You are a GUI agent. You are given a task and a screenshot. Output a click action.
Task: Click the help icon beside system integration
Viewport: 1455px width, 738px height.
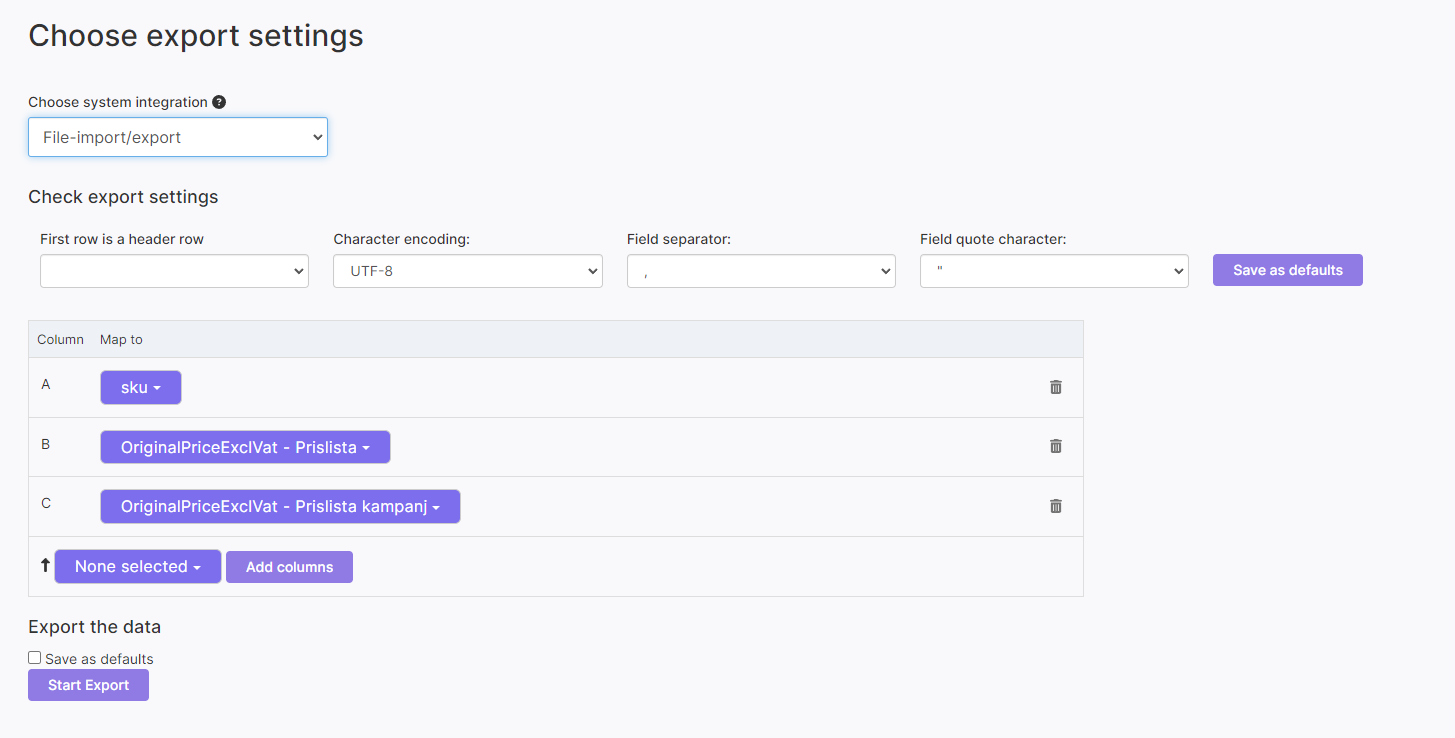pyautogui.click(x=219, y=102)
